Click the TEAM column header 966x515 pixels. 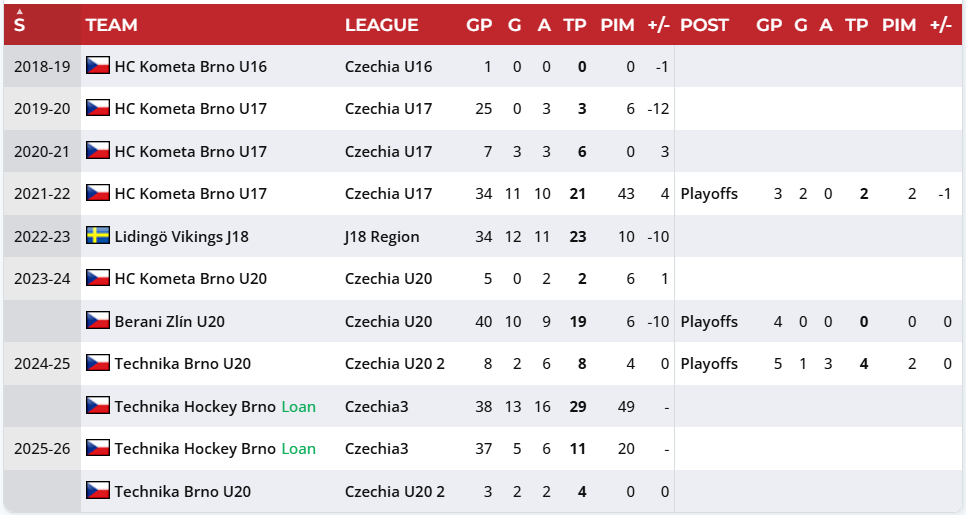(112, 25)
